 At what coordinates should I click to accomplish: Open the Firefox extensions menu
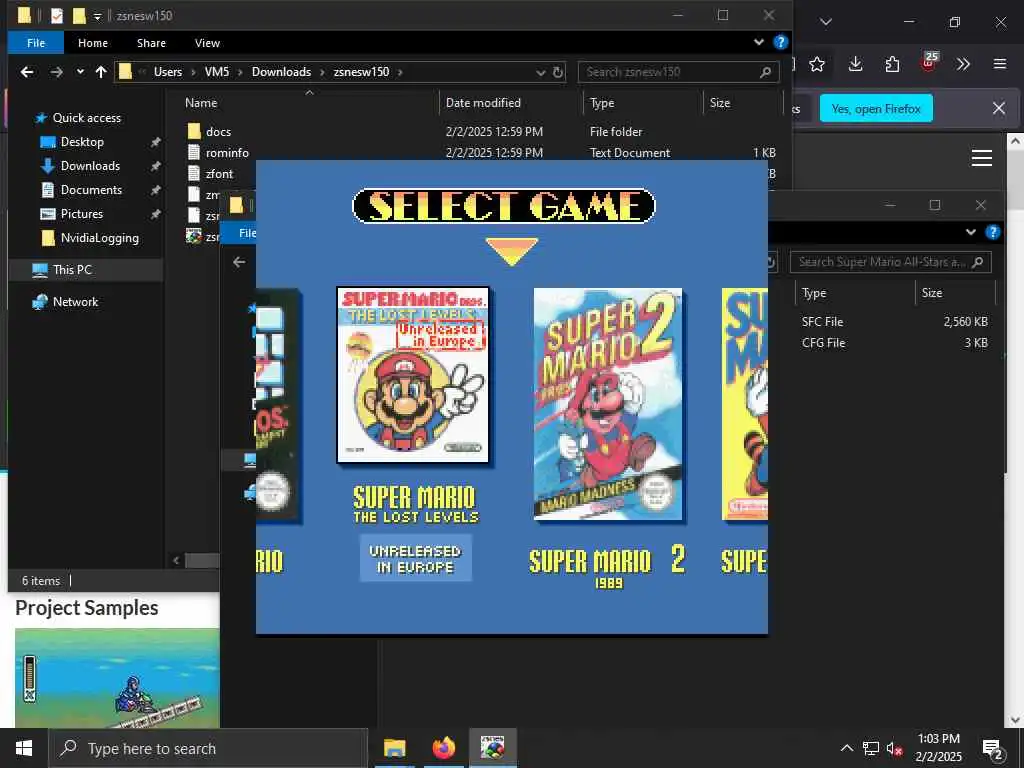(x=892, y=64)
